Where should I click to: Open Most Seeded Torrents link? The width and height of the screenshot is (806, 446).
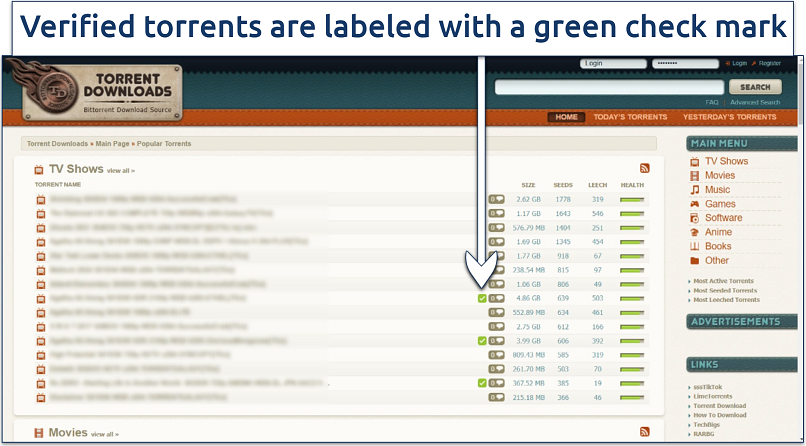pos(725,290)
